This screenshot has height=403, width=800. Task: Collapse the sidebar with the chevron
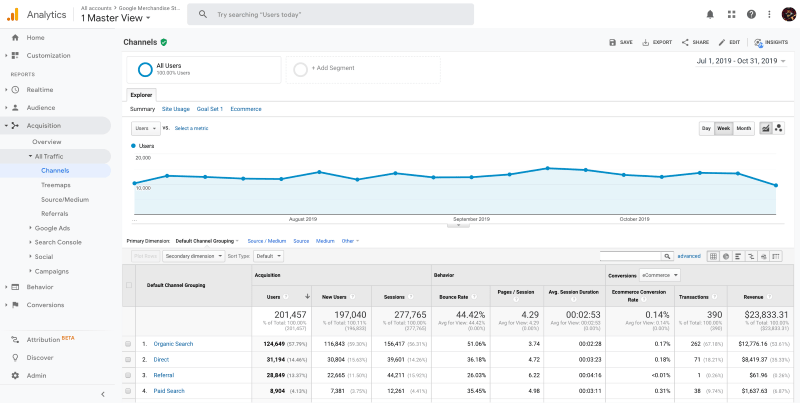tap(103, 394)
